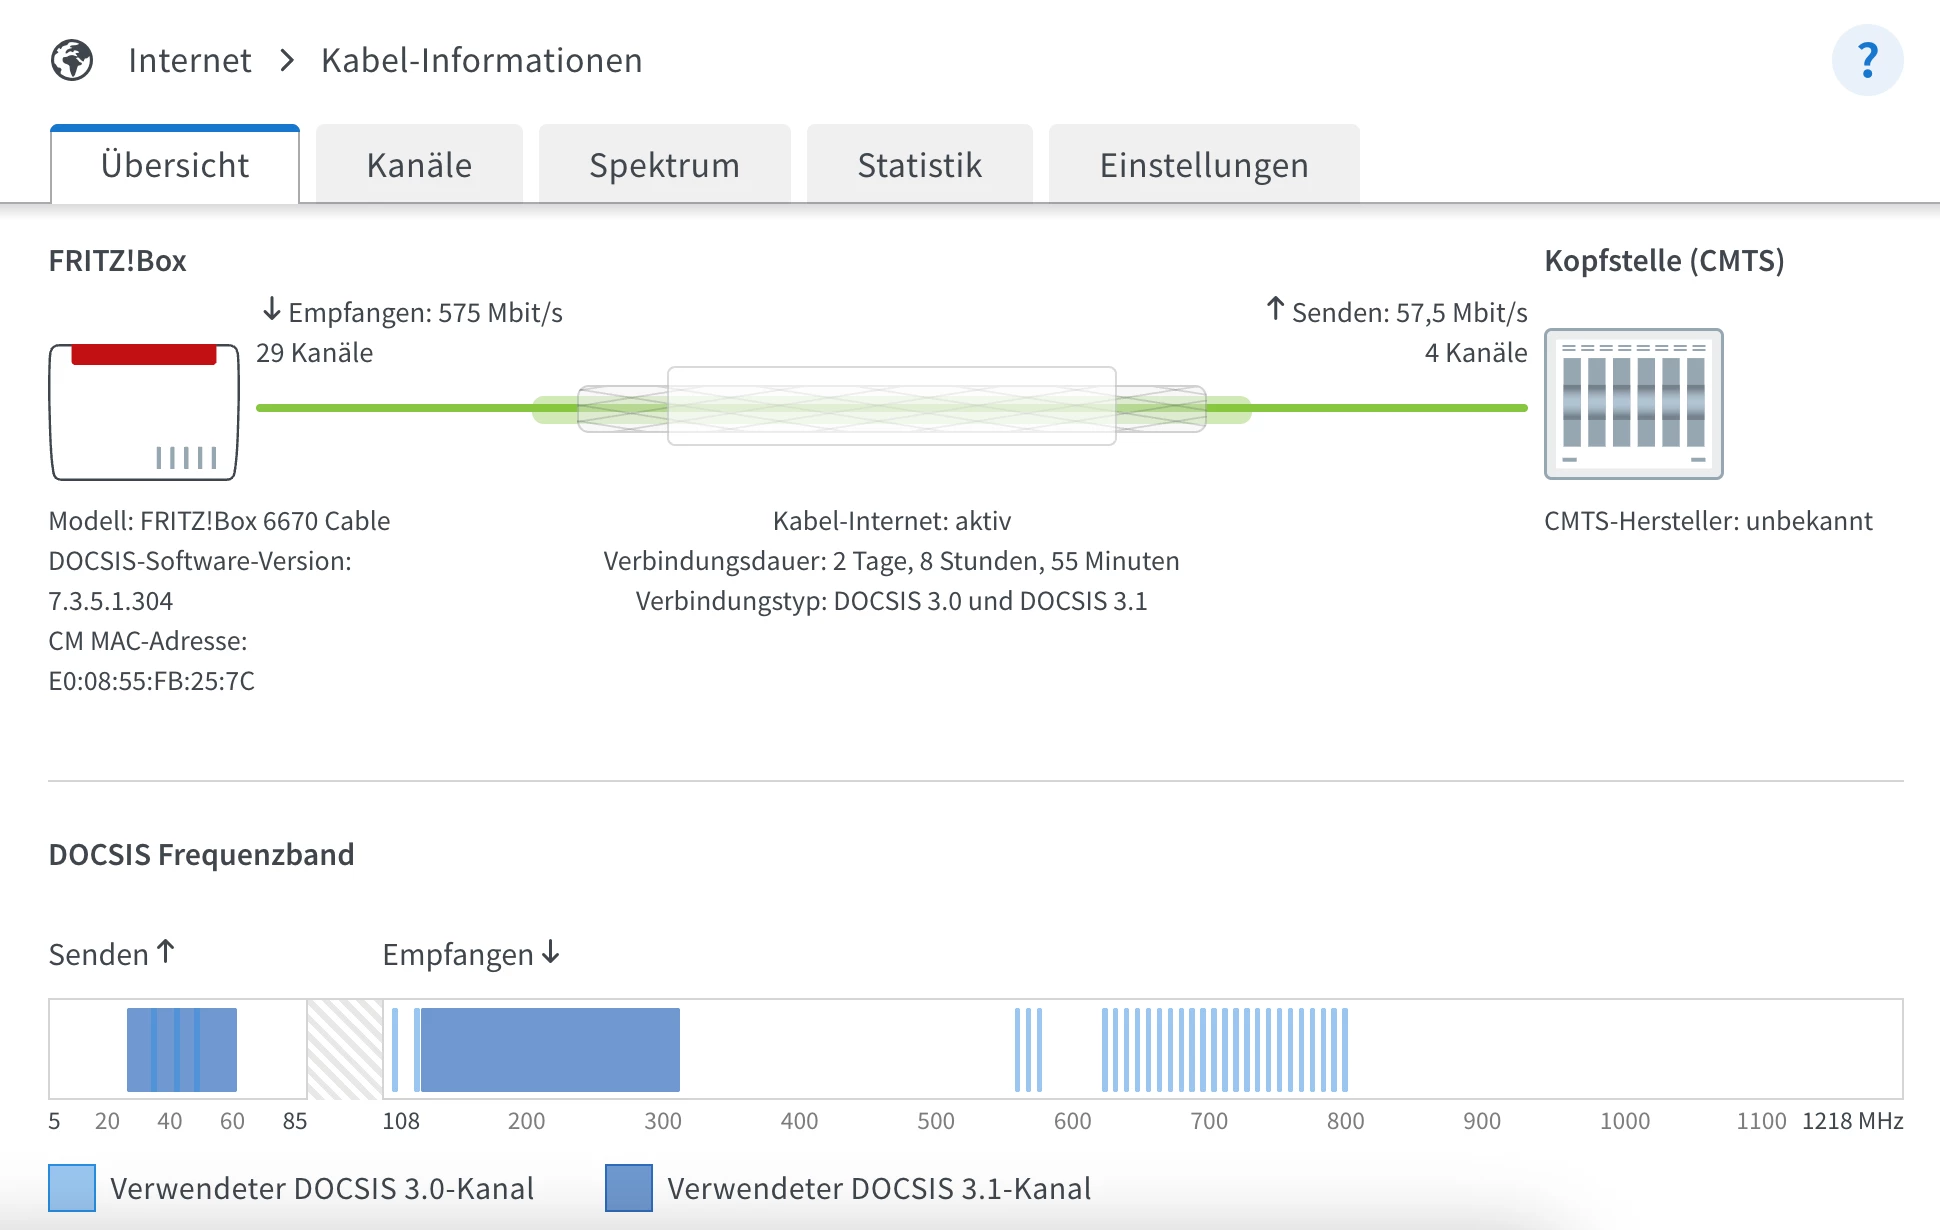Screen dimensions: 1940x1230
Task: Click the CM MAC-Adresse: label
Action: 148,641
